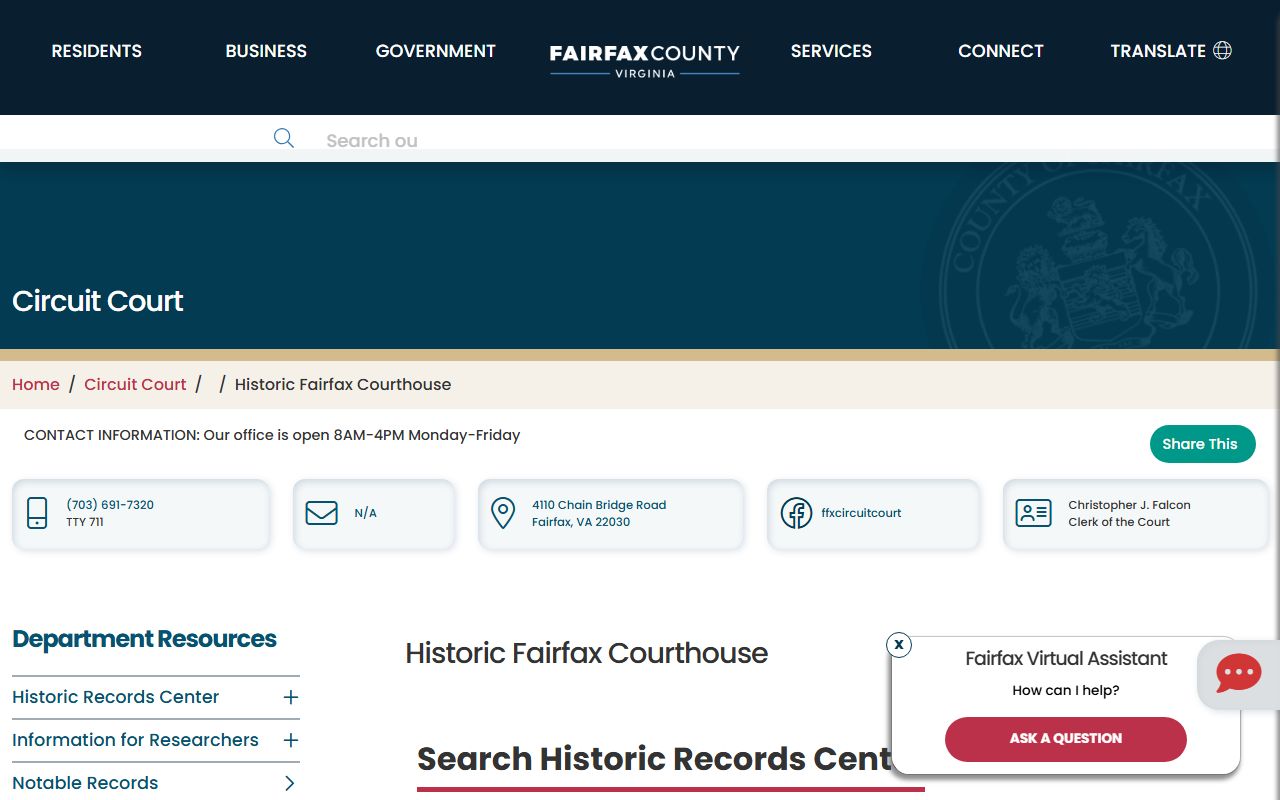
Task: Click the envelope email icon
Action: 321,513
